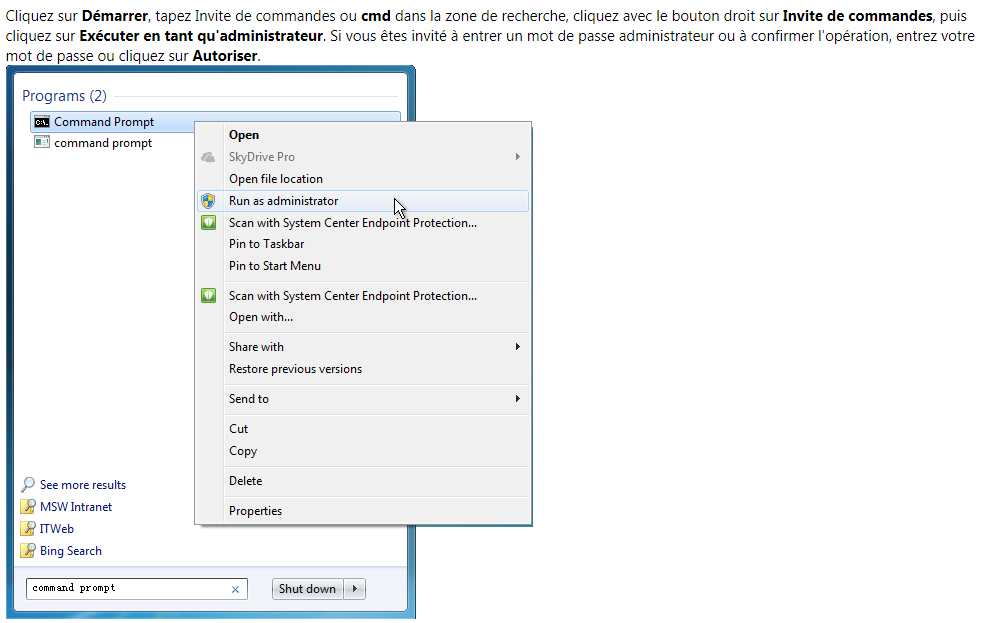Select Open file location menu entry
This screenshot has height=623, width=1005.
pos(276,179)
